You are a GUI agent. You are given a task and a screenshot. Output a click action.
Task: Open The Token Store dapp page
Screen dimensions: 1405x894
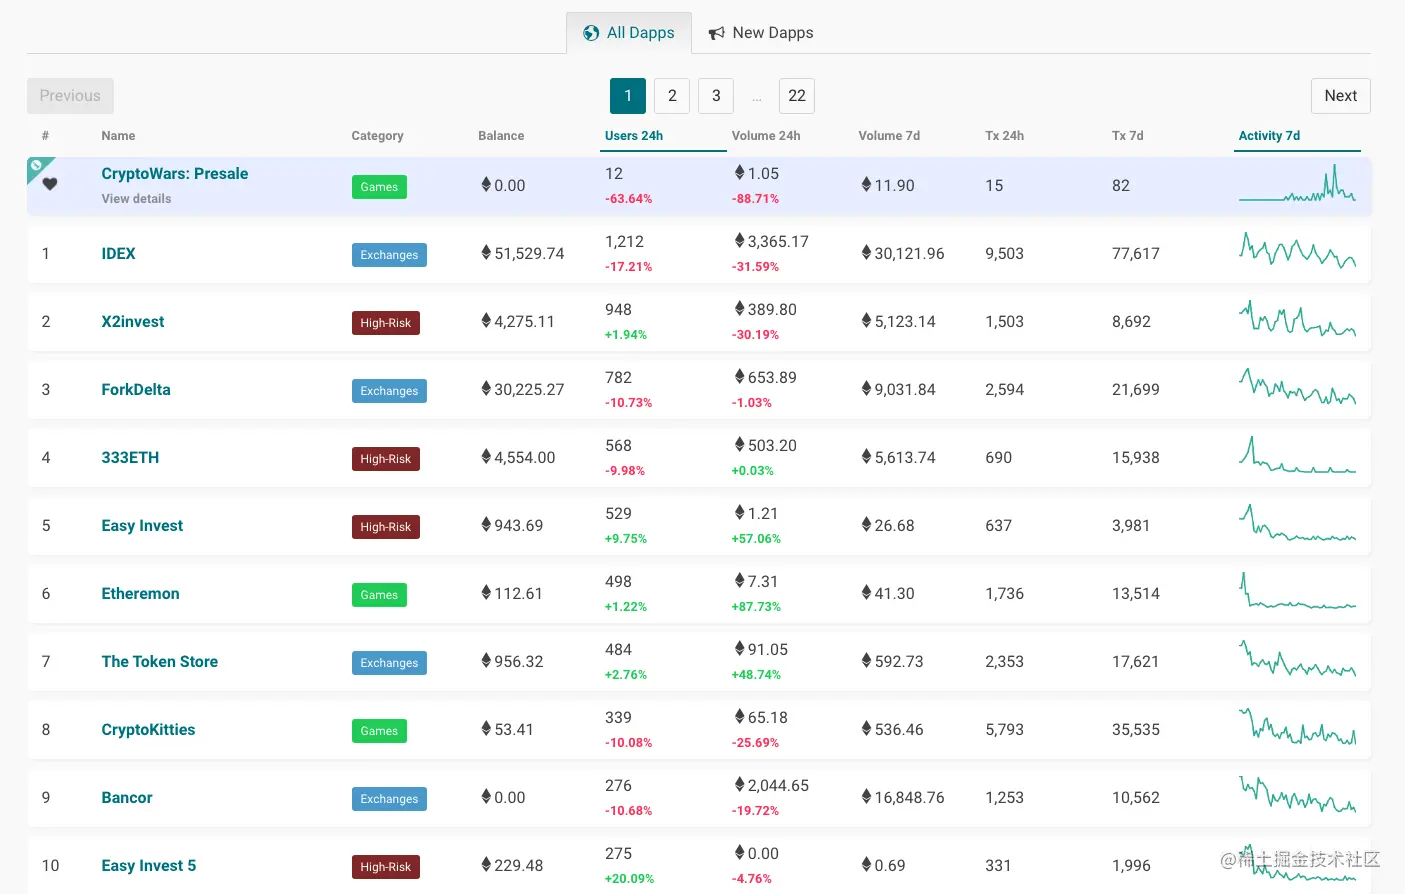pos(160,662)
